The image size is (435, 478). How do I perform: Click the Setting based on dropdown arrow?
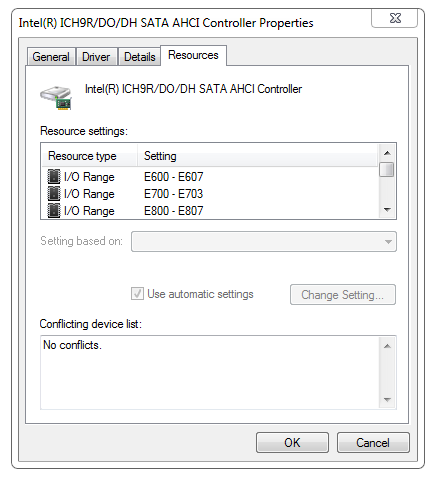pyautogui.click(x=388, y=242)
